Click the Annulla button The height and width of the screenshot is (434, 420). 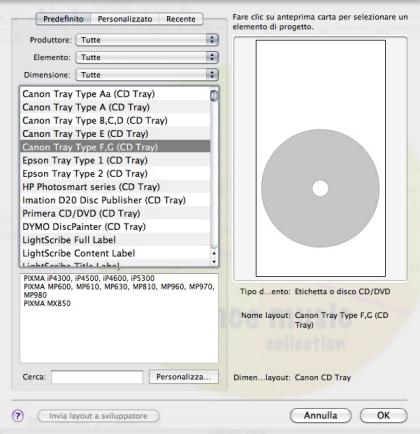pyautogui.click(x=321, y=416)
